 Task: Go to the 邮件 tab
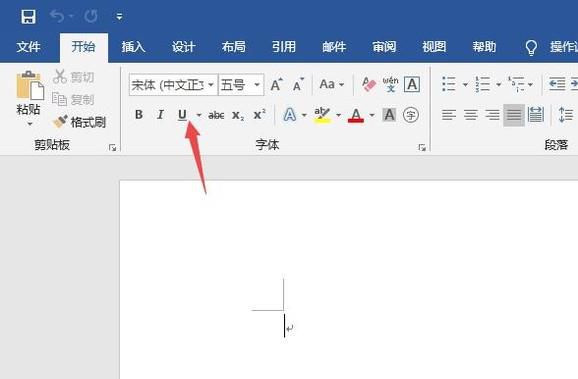tap(334, 47)
